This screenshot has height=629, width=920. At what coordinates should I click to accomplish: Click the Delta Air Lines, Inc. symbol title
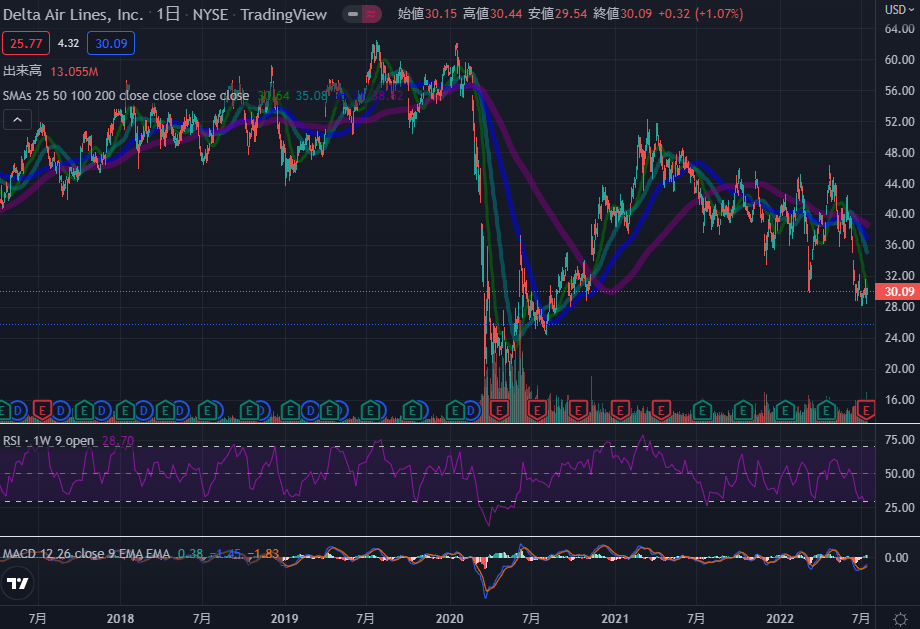click(73, 14)
